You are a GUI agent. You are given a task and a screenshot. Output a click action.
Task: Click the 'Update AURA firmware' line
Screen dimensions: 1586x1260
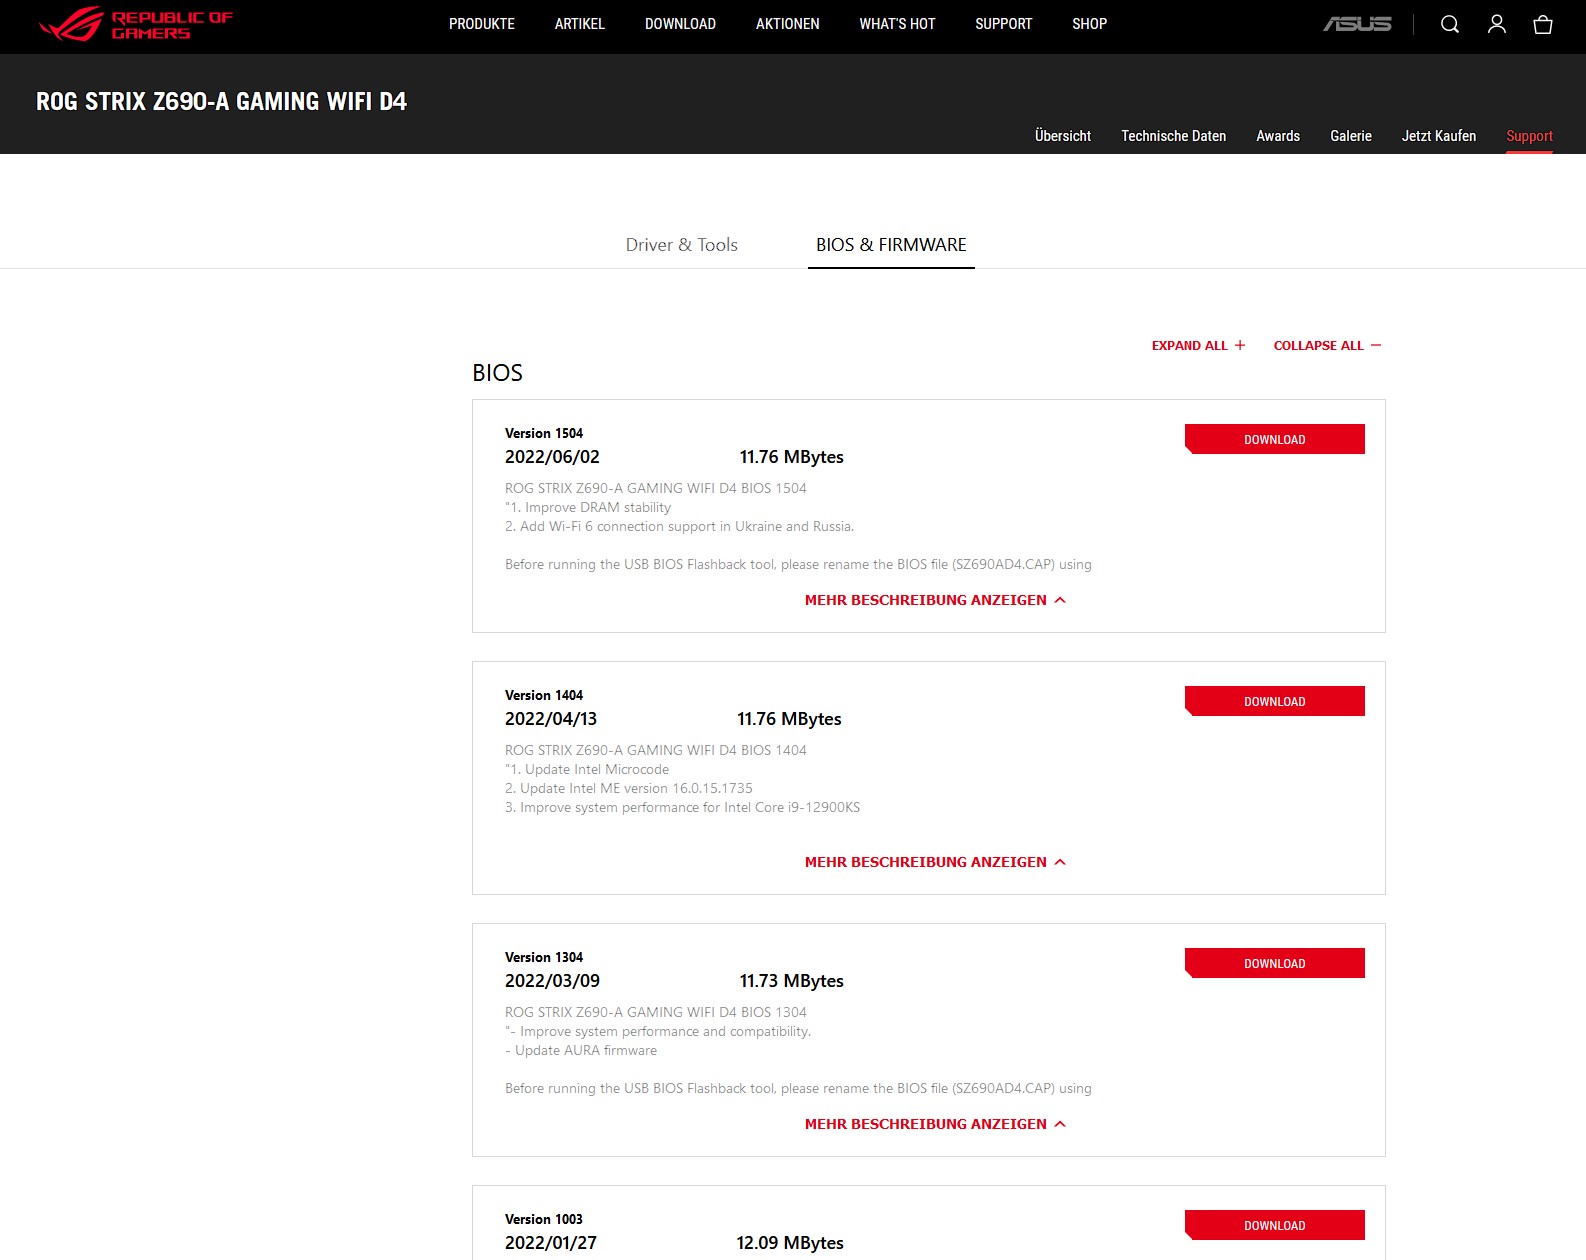coord(581,1050)
